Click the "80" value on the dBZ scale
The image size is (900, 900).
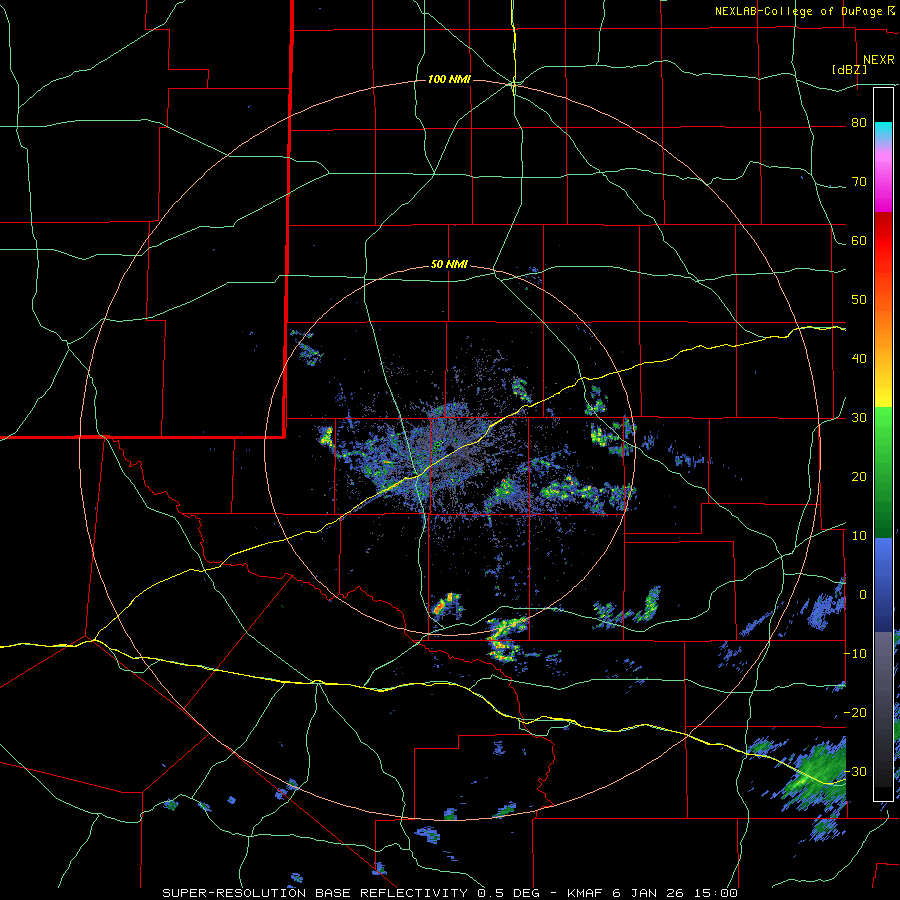(x=859, y=123)
